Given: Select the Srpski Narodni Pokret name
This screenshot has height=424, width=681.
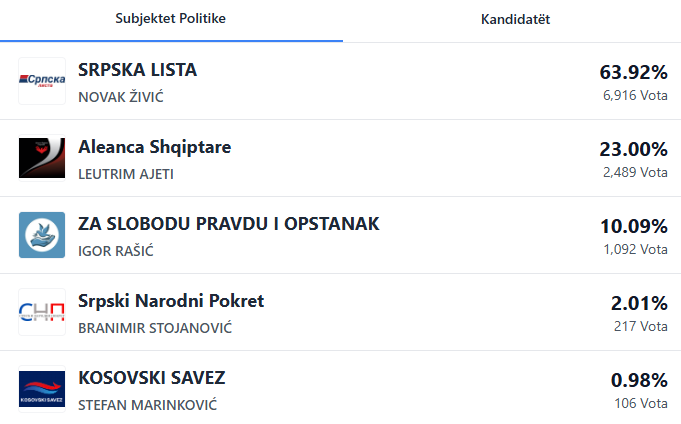Looking at the screenshot, I should (x=171, y=301).
